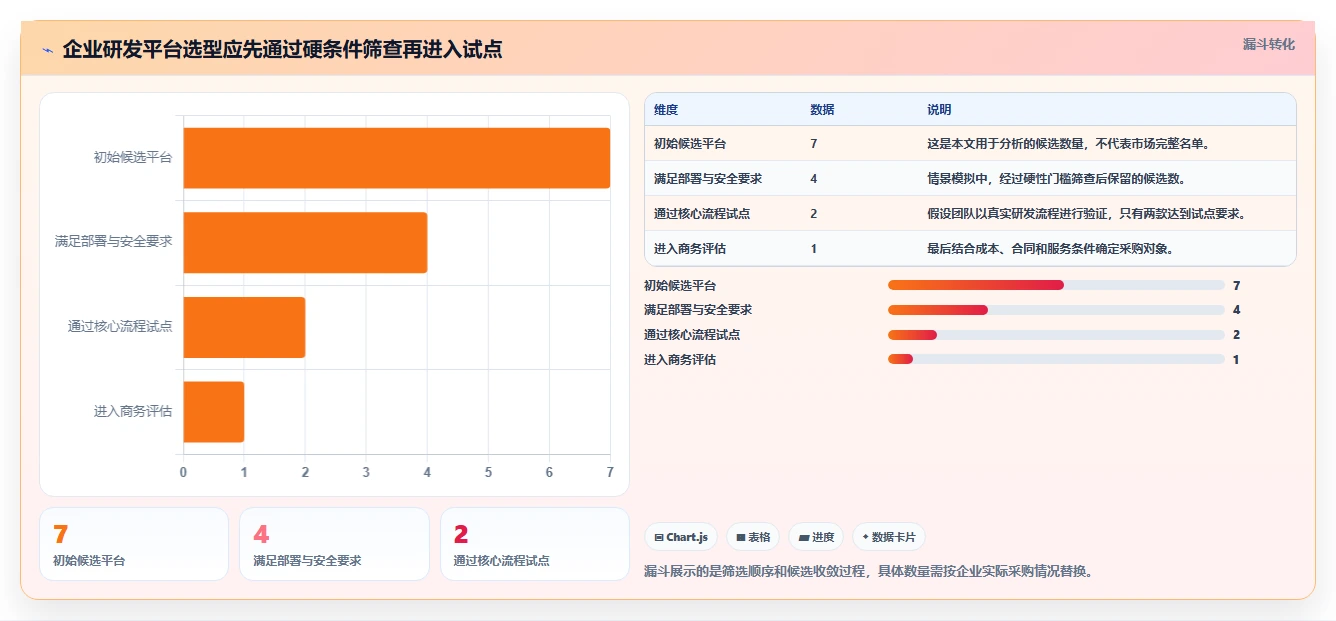Click the 通过核心流程试点 bar in the chart

pos(244,327)
